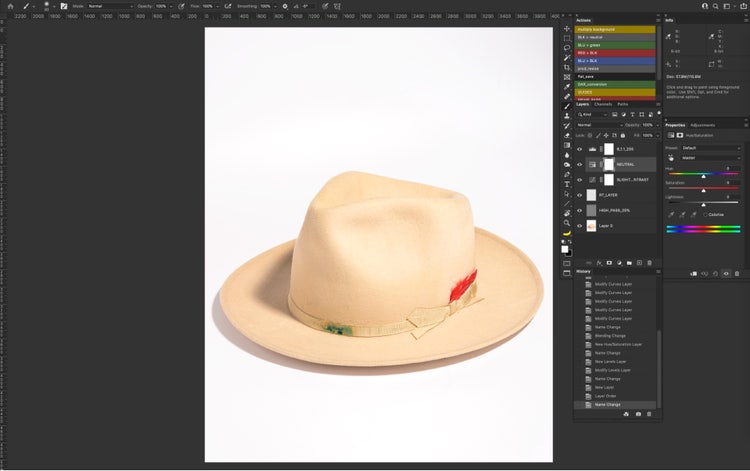Open the Preset dropdown in Properties
The width and height of the screenshot is (750, 471).
[711, 148]
